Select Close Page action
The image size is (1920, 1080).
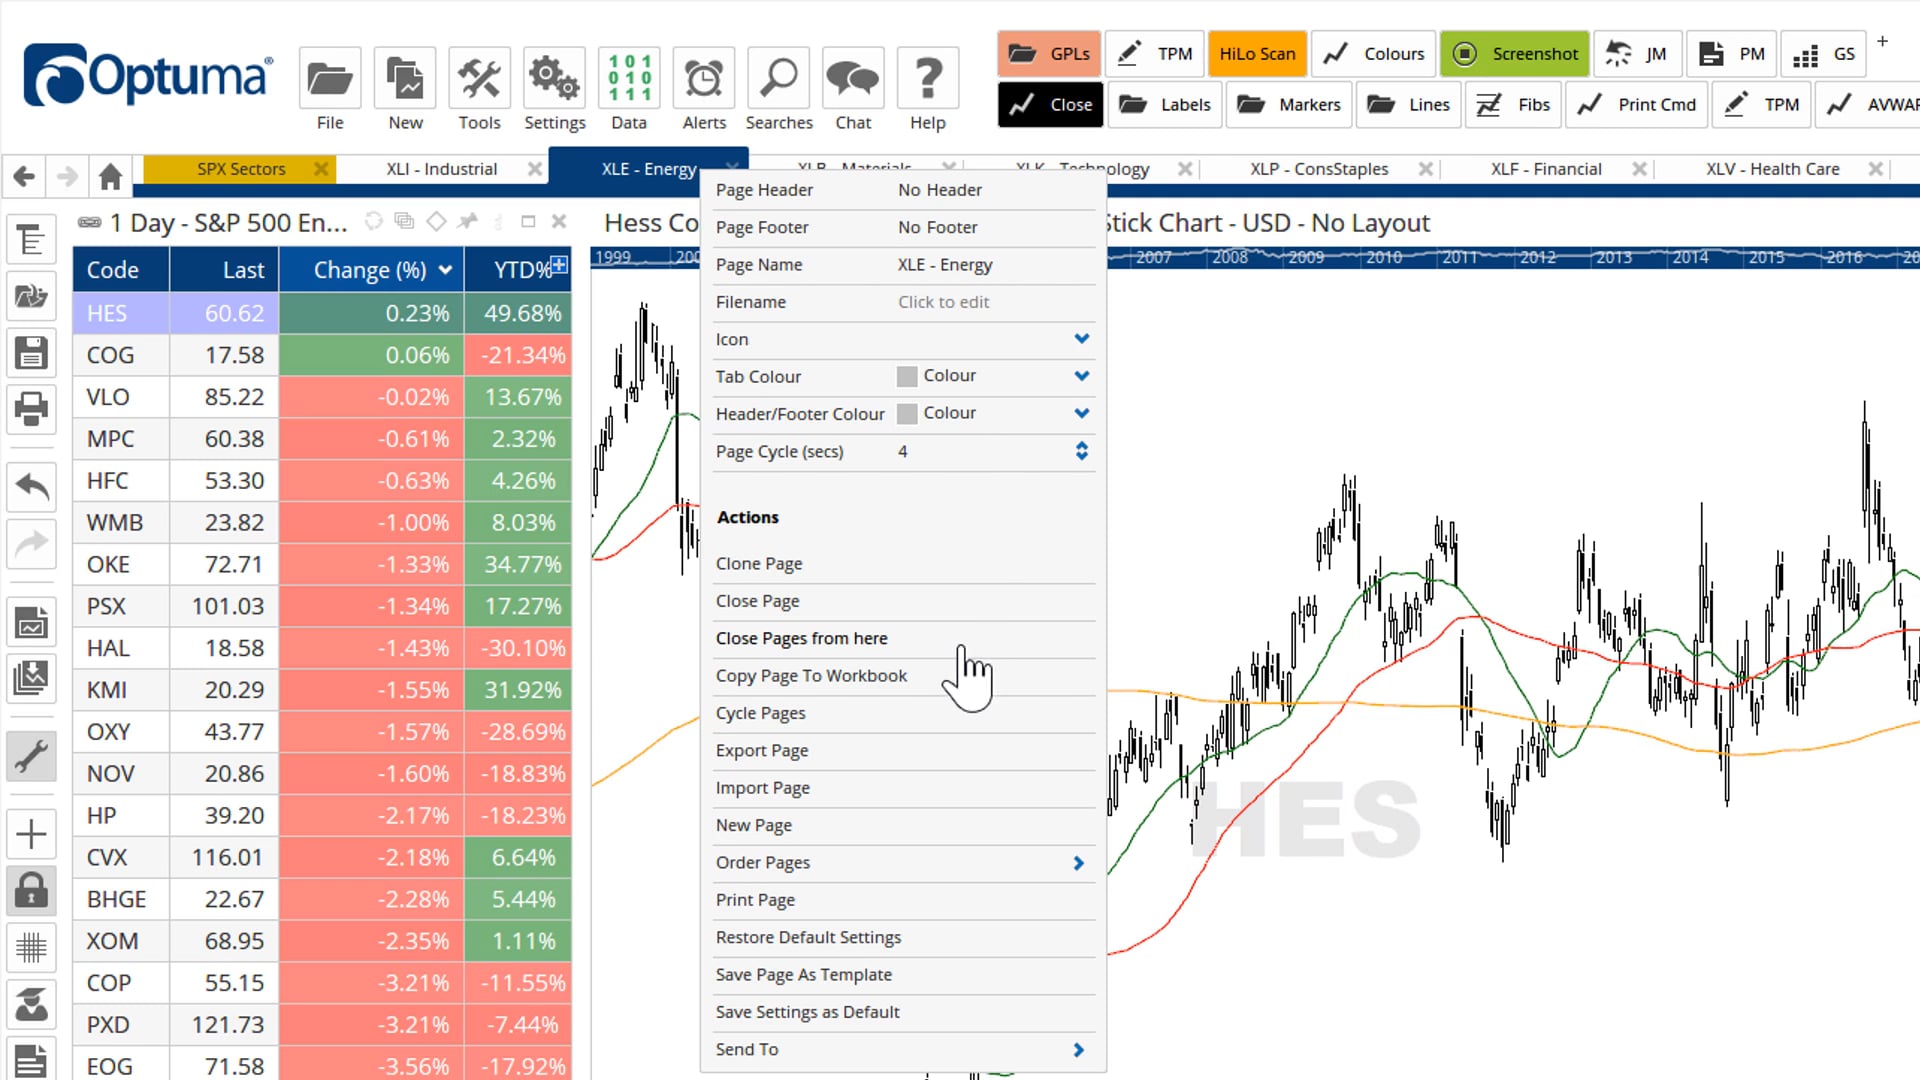pyautogui.click(x=904, y=601)
